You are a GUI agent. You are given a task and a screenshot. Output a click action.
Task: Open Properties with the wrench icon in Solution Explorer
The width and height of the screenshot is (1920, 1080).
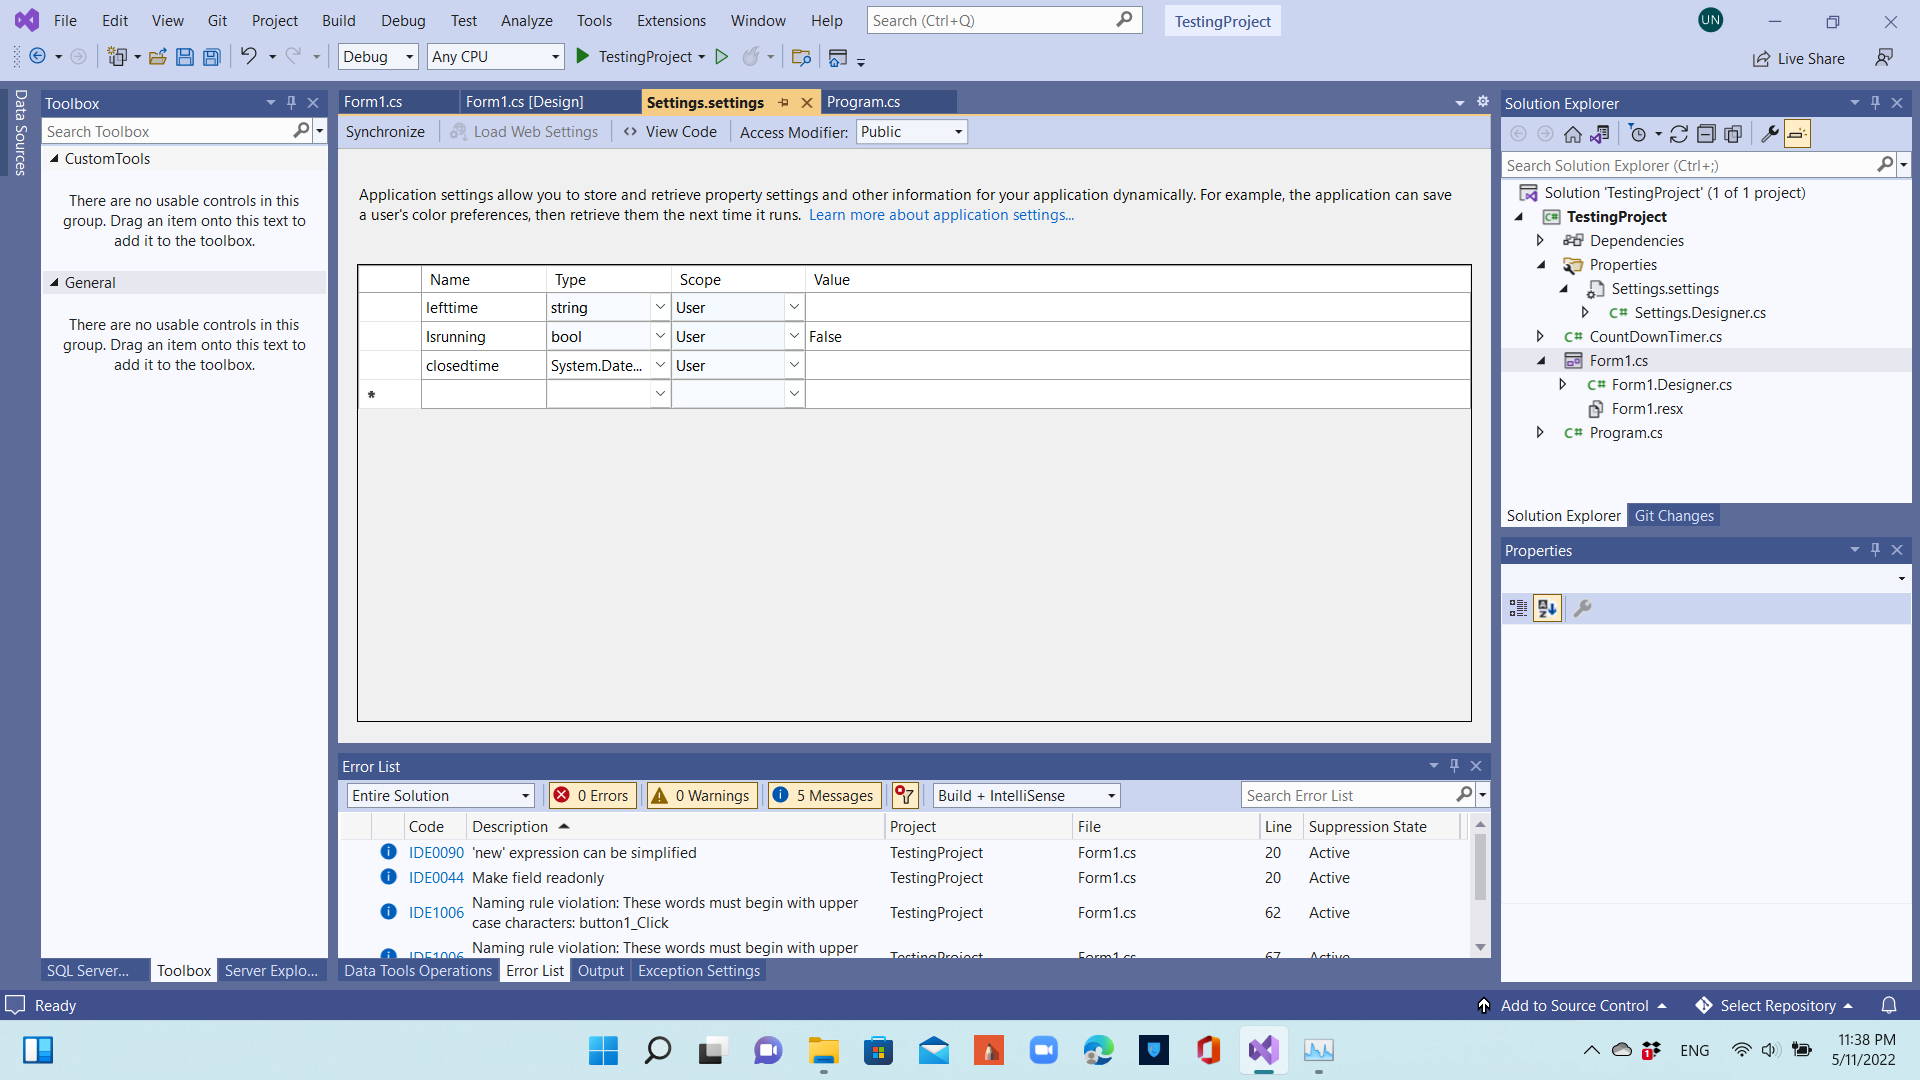pos(1770,134)
